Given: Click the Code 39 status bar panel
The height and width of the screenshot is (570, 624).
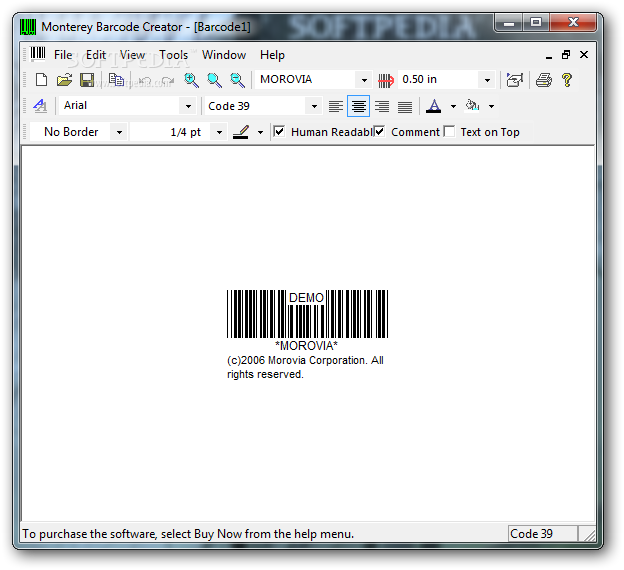Looking at the screenshot, I should tap(542, 534).
